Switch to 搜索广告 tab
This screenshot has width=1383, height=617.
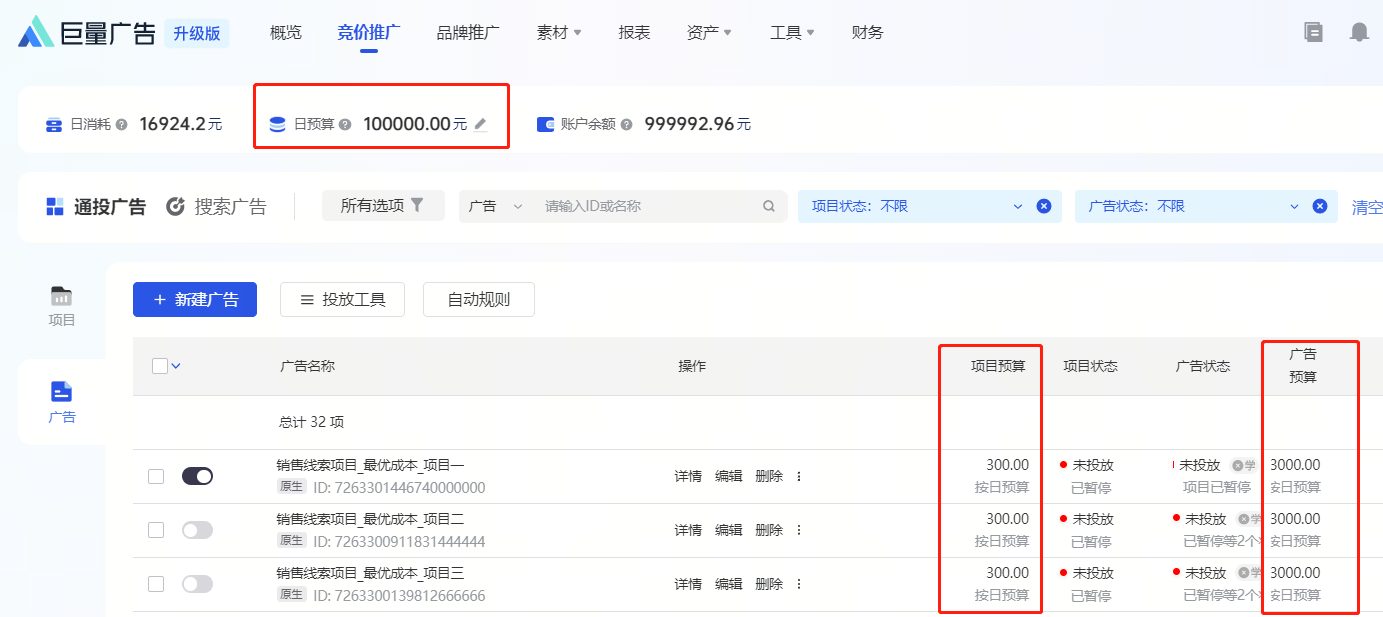(x=217, y=207)
